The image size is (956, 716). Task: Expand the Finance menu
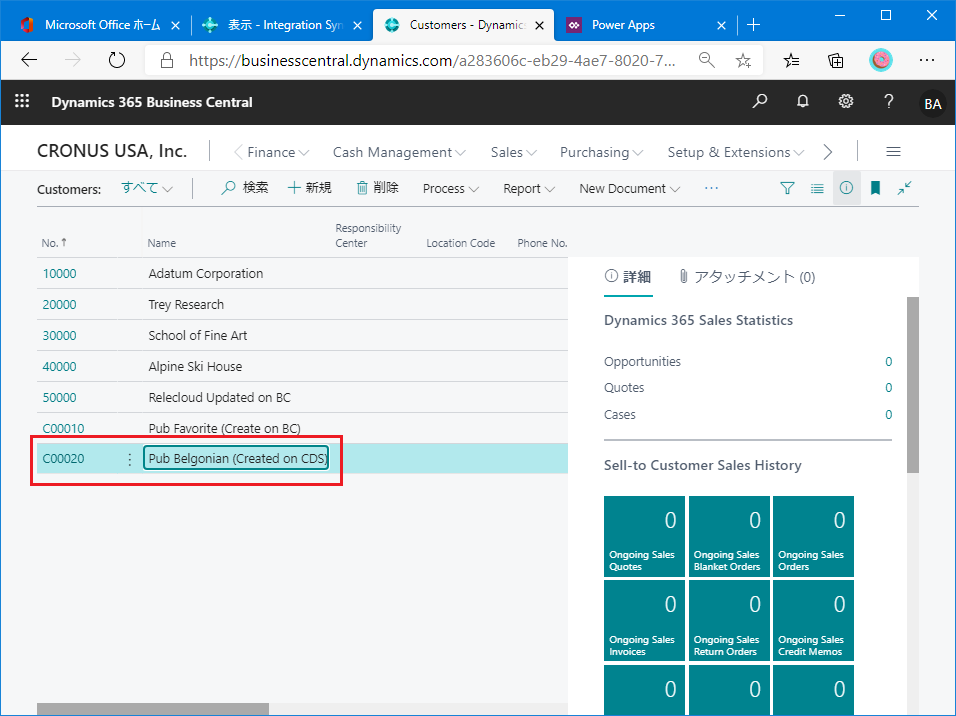point(278,152)
